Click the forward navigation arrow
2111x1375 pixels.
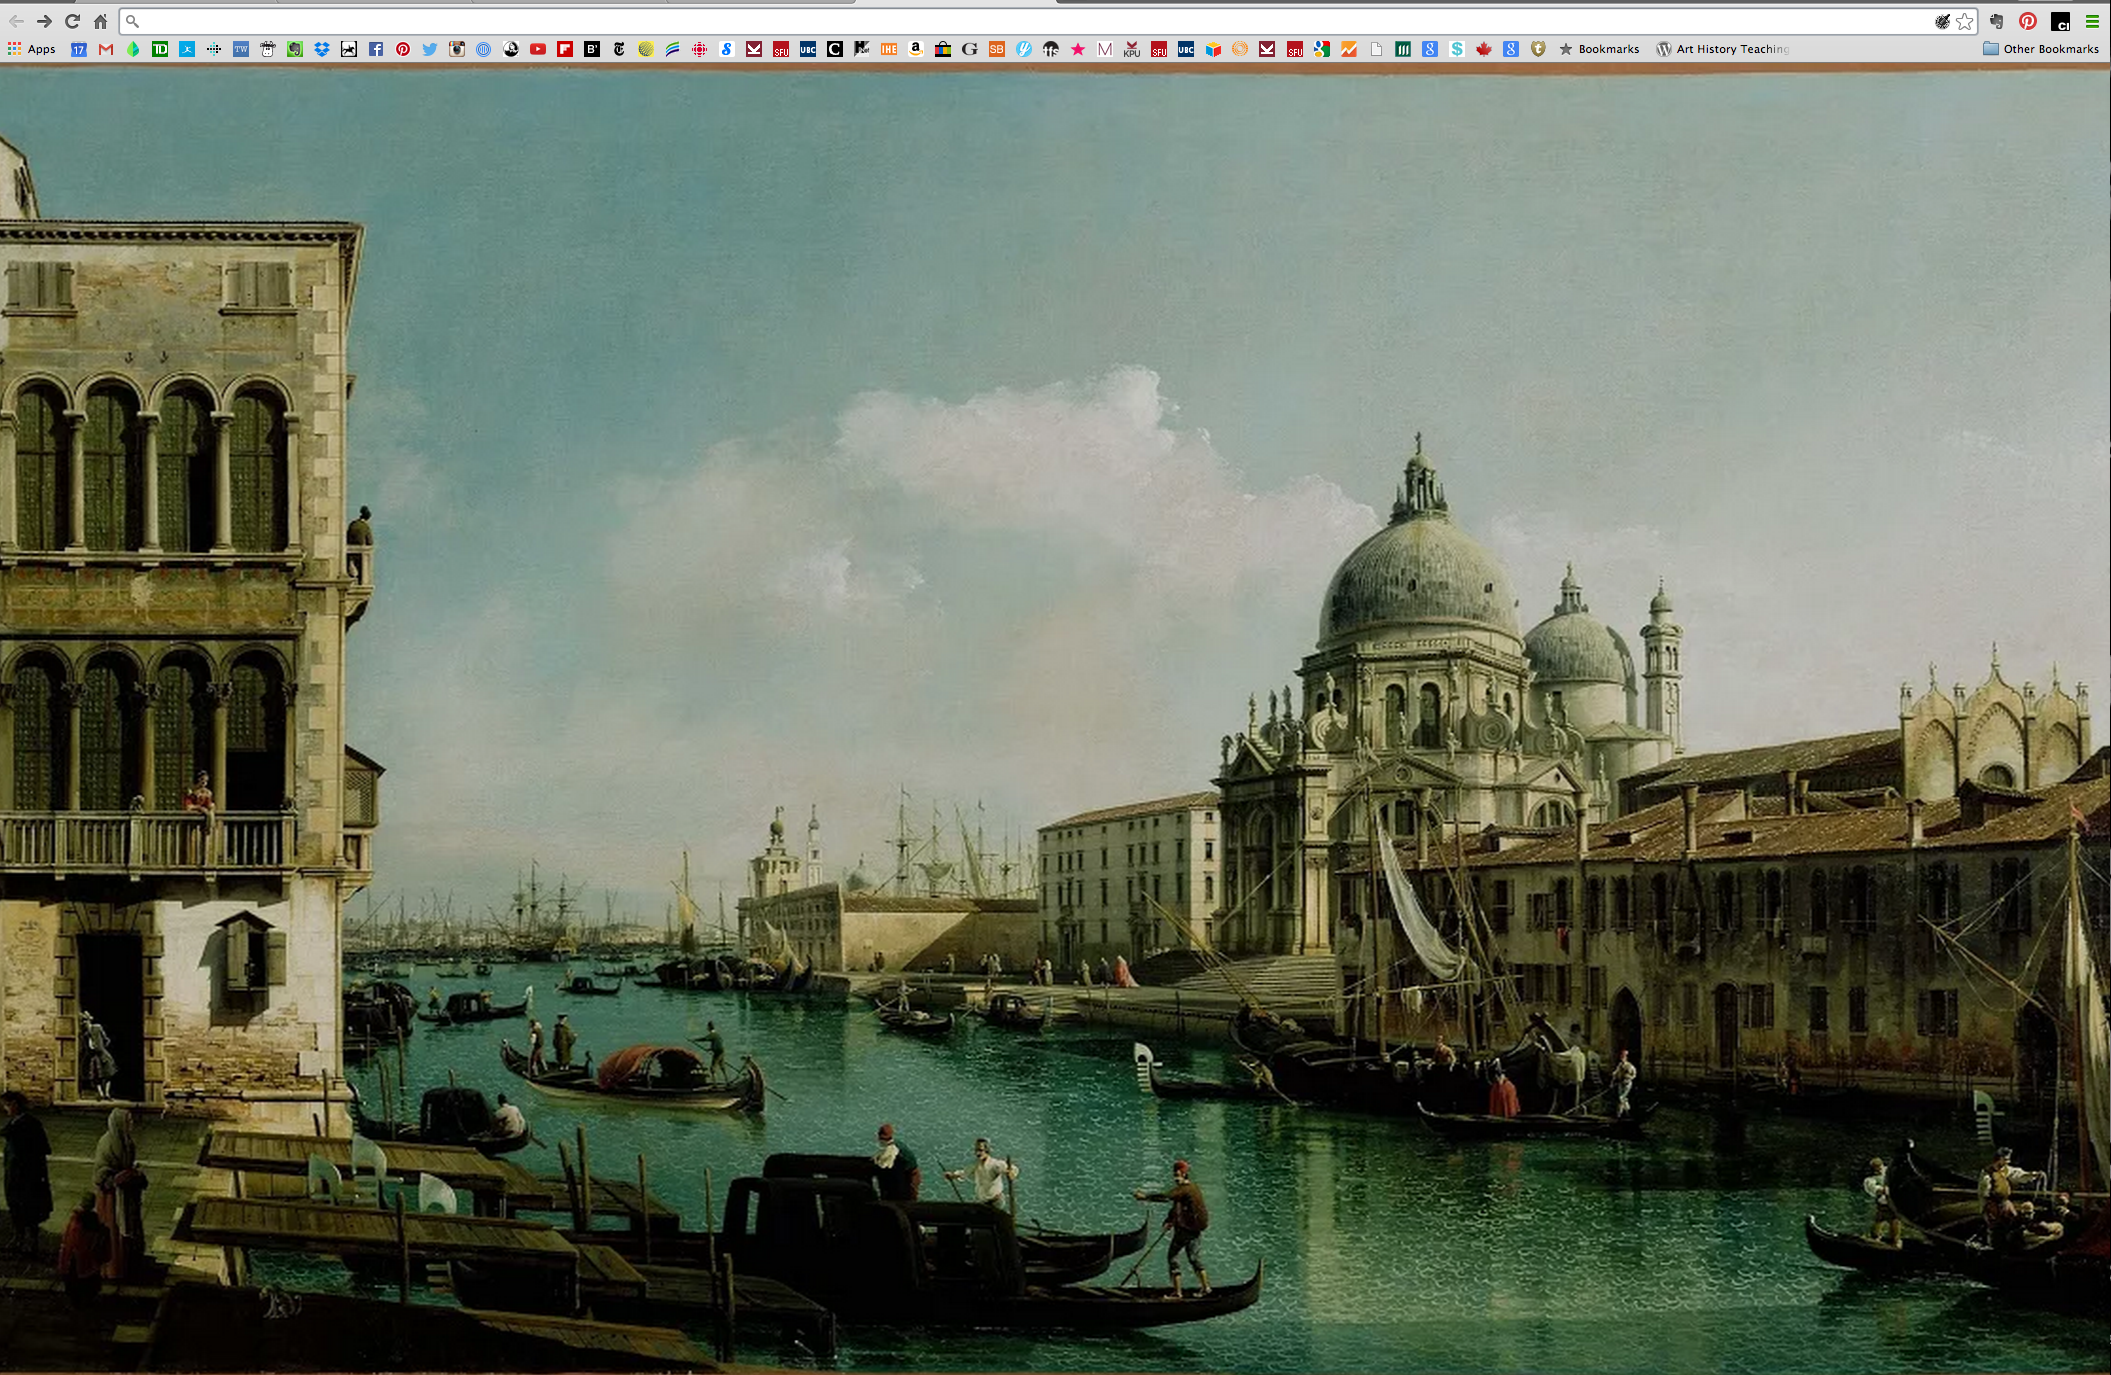click(x=44, y=21)
